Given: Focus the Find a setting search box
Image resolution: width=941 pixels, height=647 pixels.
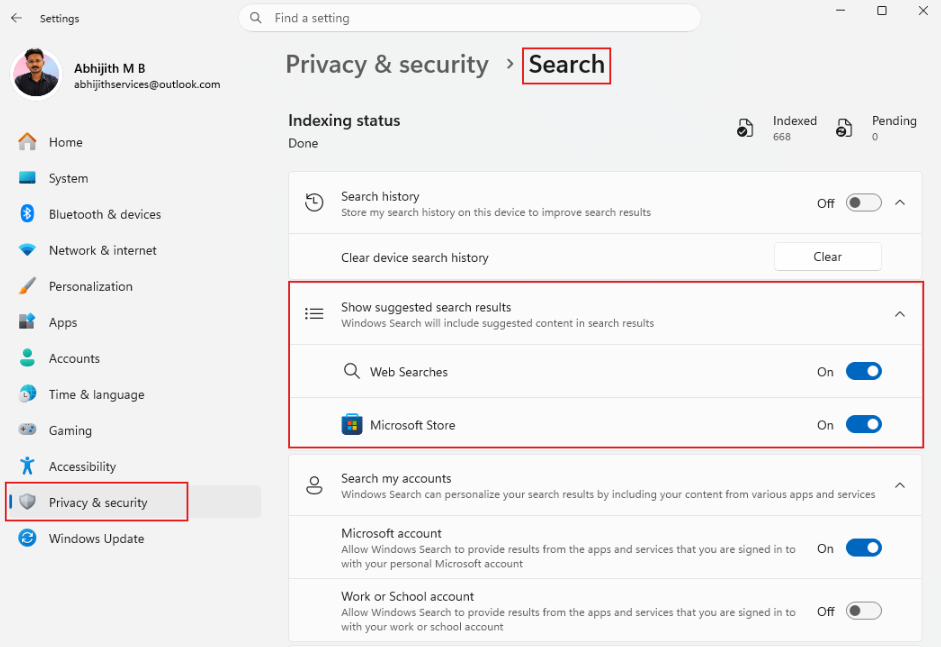Looking at the screenshot, I should [x=470, y=18].
